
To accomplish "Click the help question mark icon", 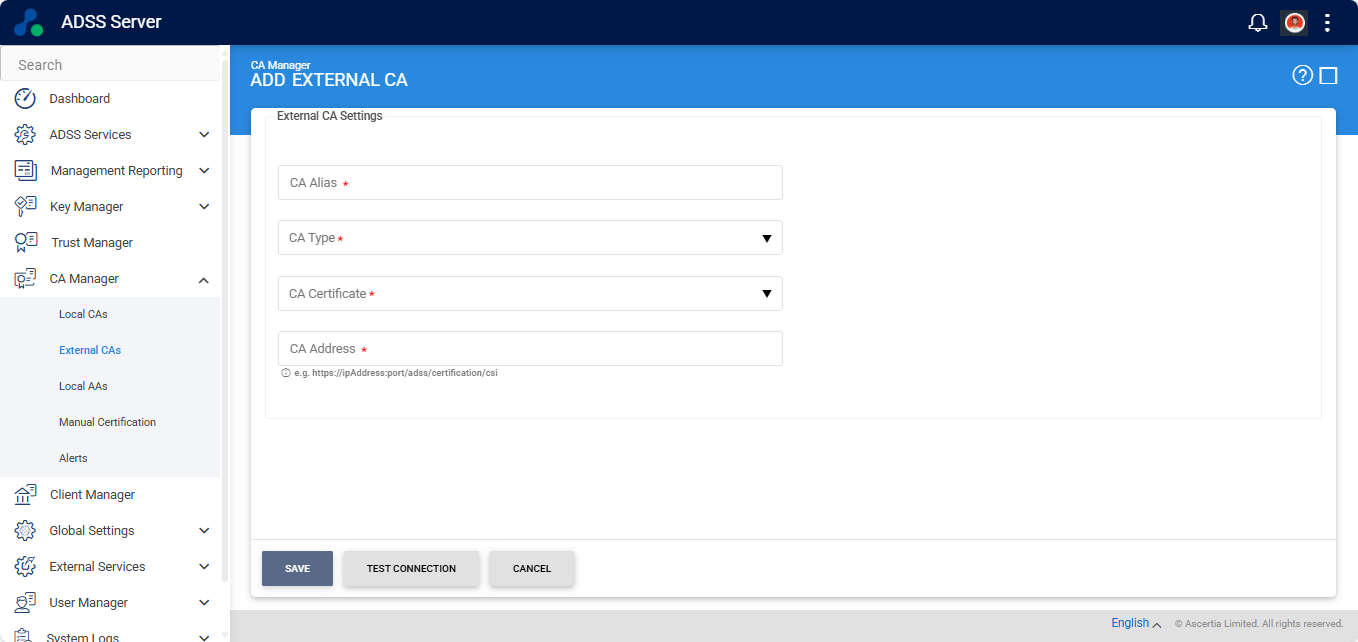I will 1302,75.
